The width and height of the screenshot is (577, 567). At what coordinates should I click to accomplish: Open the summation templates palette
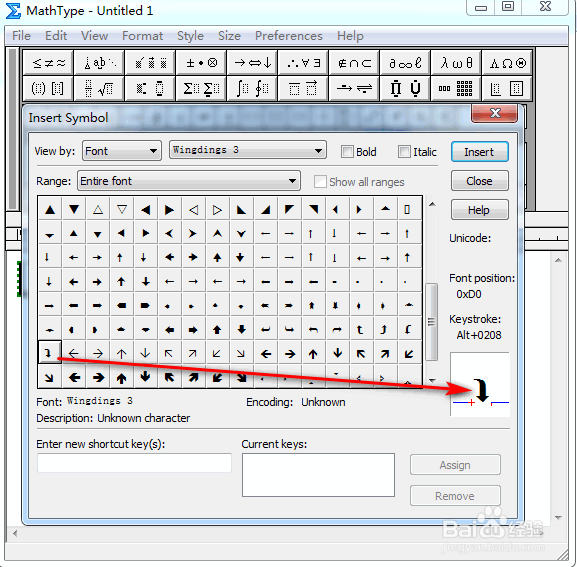201,88
